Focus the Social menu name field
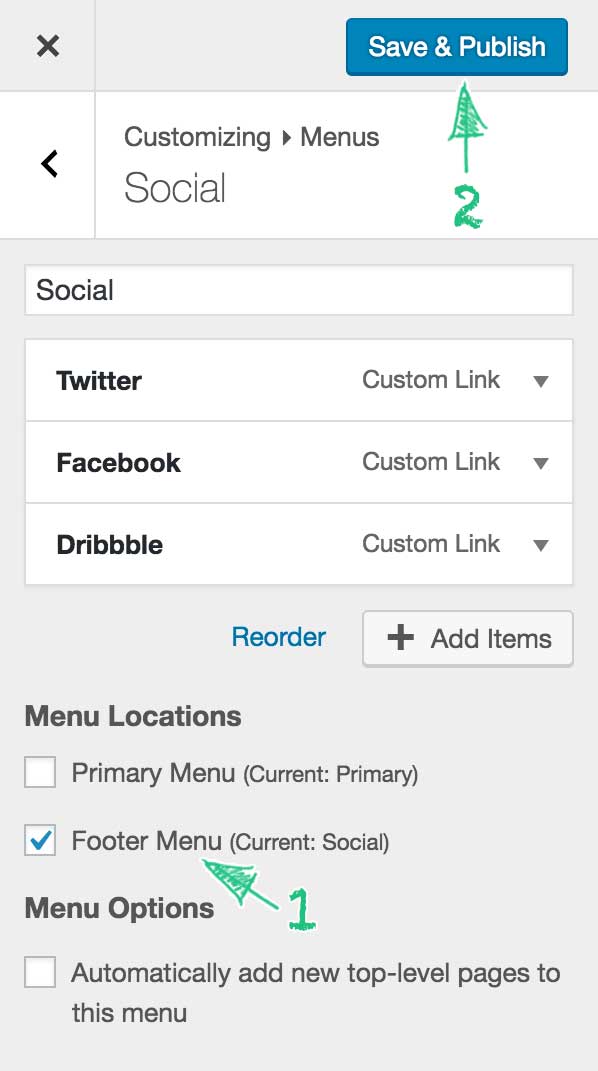The height and width of the screenshot is (1071, 598). pyautogui.click(x=299, y=290)
